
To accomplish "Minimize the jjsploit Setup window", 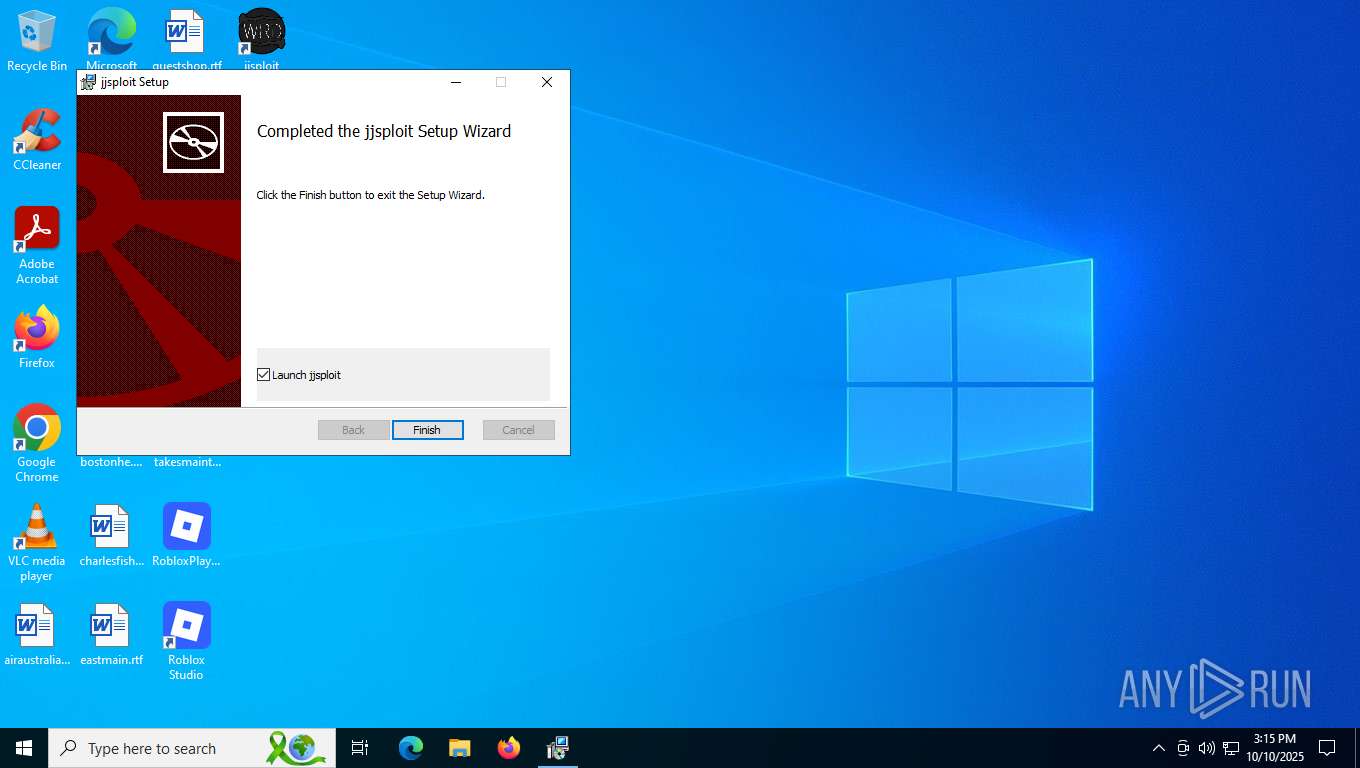I will click(456, 82).
